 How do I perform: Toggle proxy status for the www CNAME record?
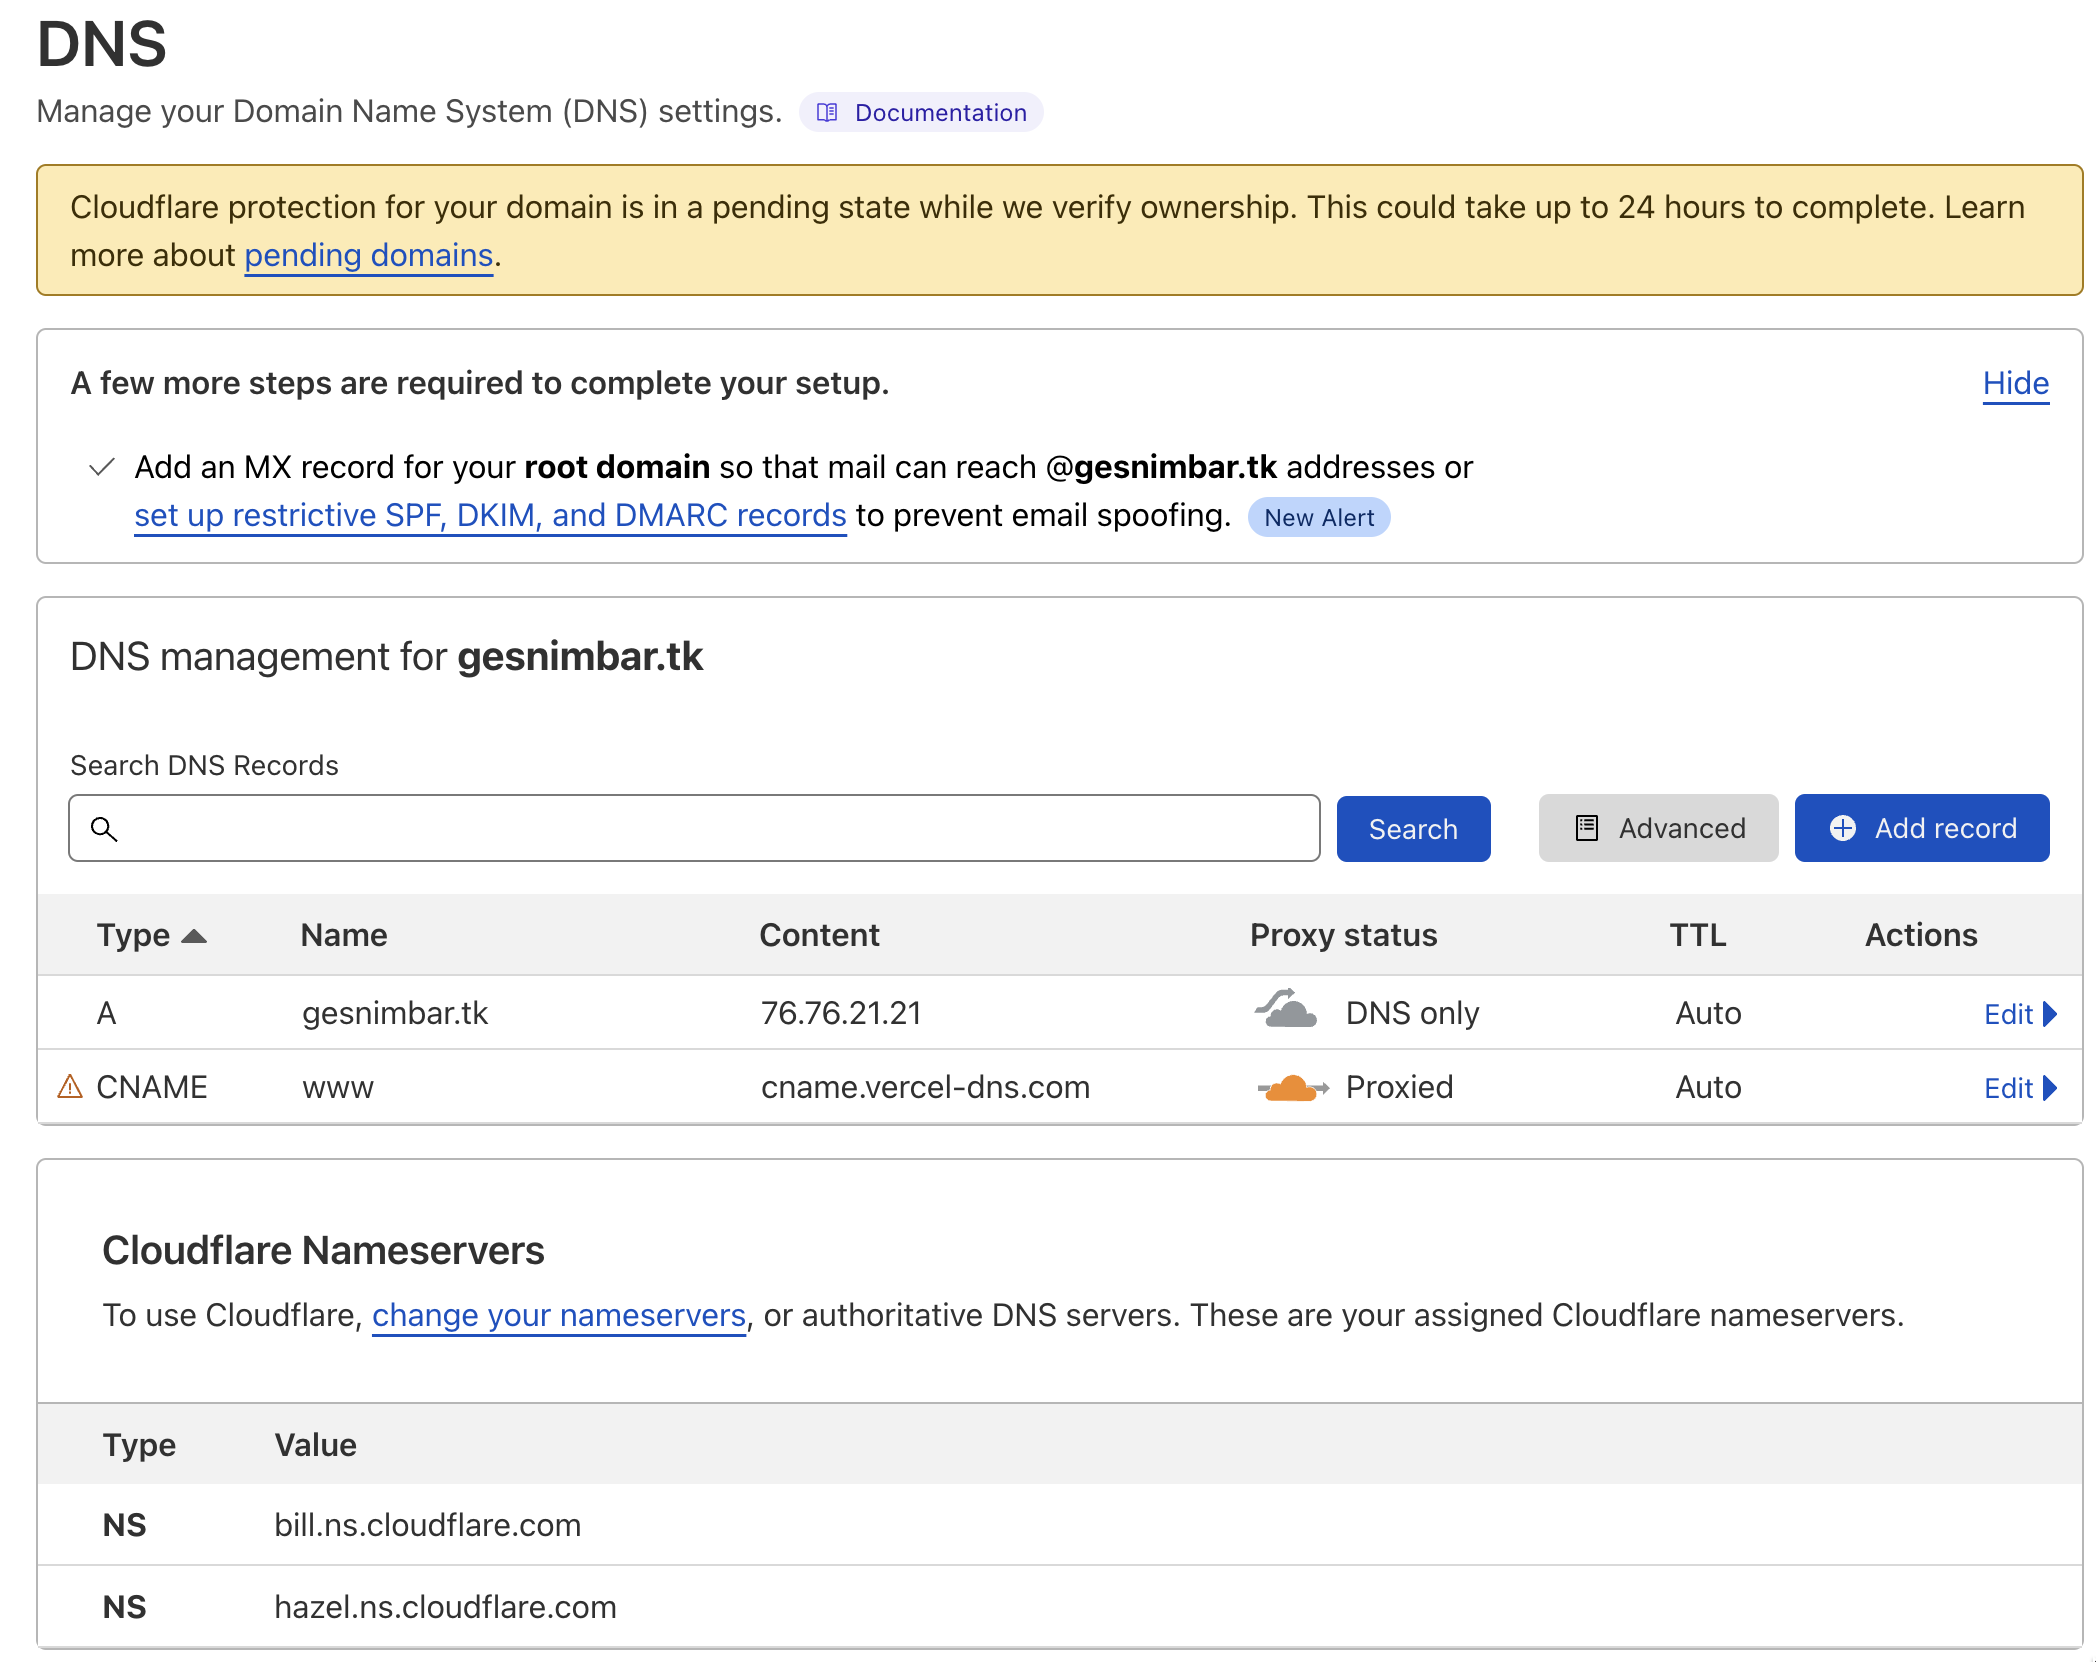[x=1290, y=1087]
